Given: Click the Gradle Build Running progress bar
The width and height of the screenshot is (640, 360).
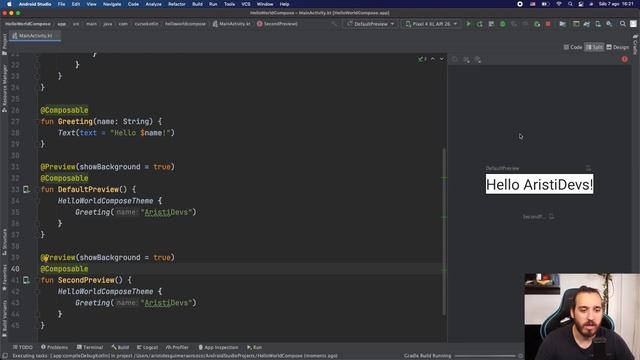Looking at the screenshot, I should click(485, 356).
